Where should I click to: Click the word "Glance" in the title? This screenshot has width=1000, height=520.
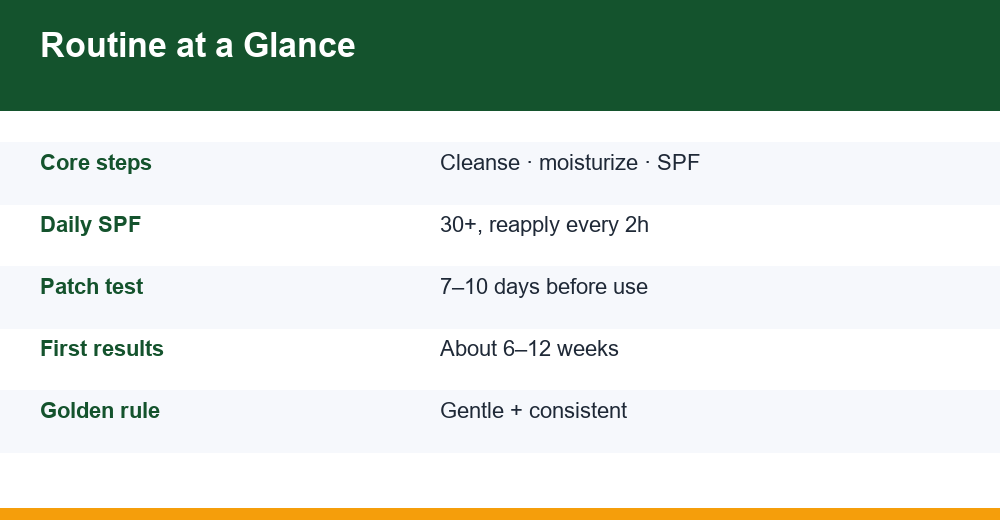tap(299, 45)
